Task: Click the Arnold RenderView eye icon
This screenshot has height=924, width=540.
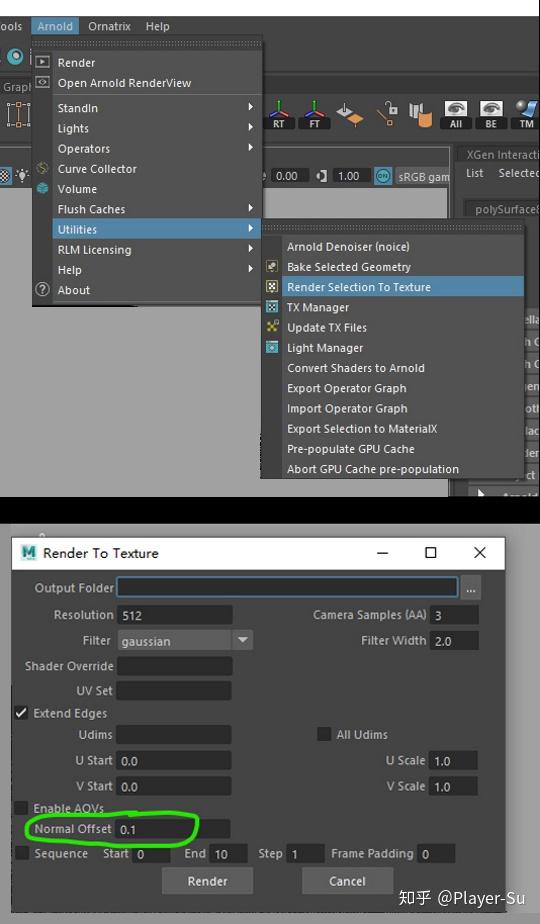Action: (42, 82)
